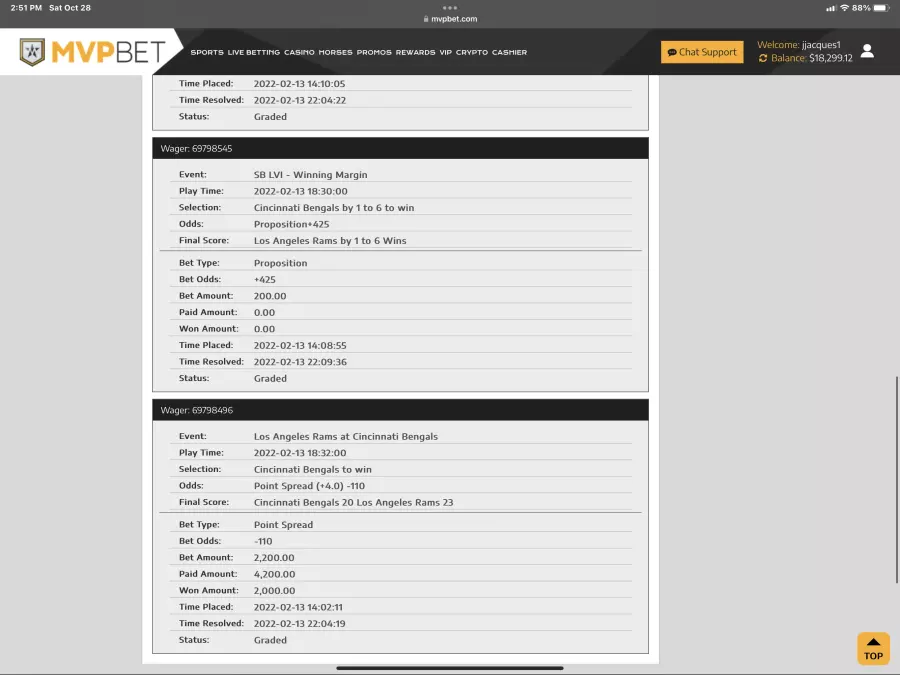Click the Balance $18,299.12 amount
This screenshot has height=675, width=900.
pyautogui.click(x=831, y=58)
